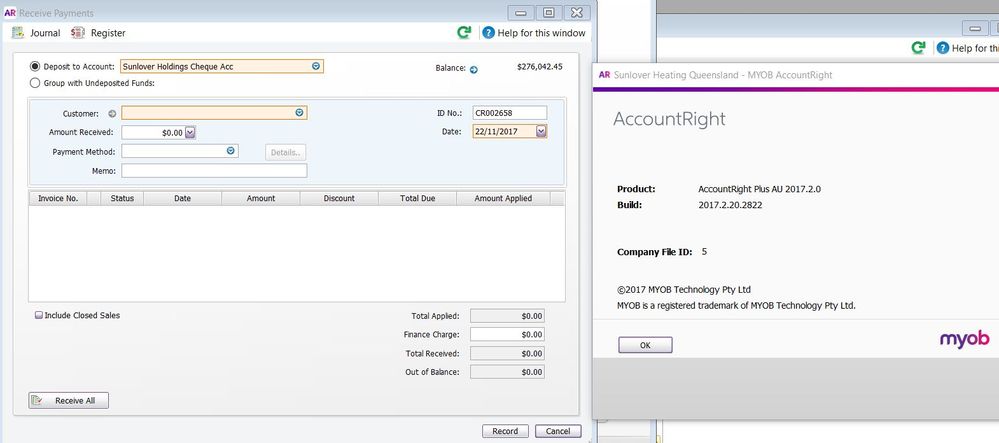Click the Record button
Image resolution: width=999 pixels, height=443 pixels.
[x=505, y=431]
